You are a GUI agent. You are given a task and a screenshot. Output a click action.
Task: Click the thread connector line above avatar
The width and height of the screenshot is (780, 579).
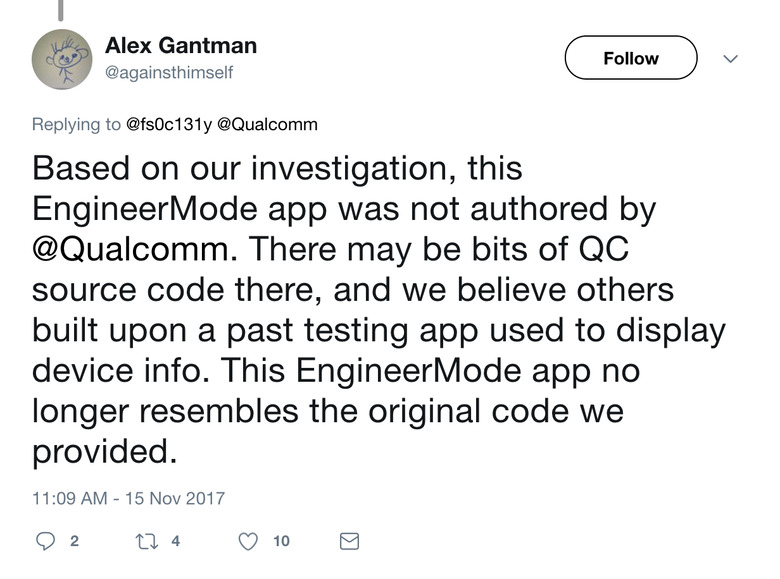click(x=60, y=10)
